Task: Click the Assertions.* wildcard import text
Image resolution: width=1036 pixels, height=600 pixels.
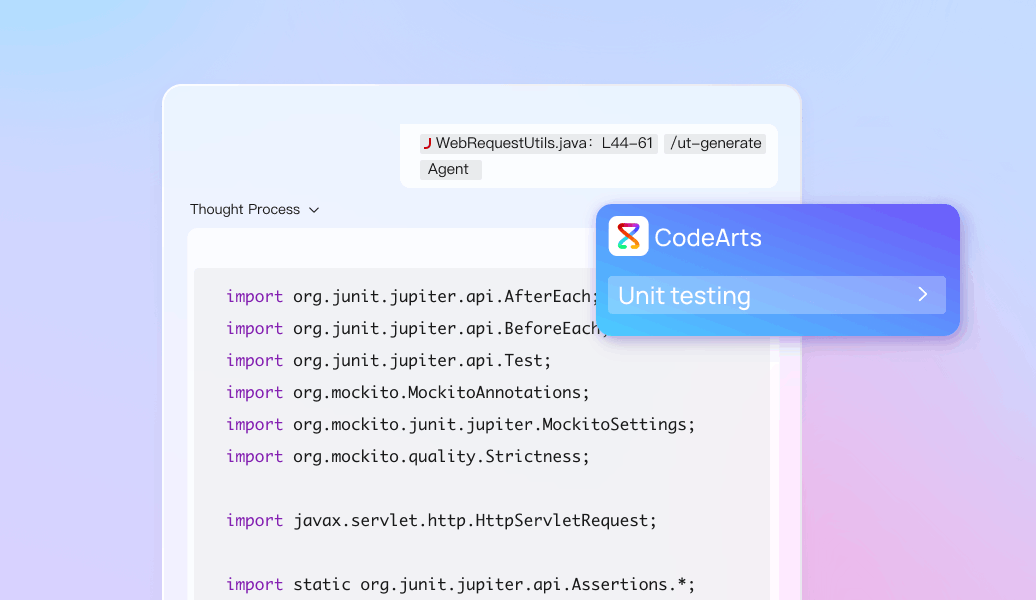Action: tap(640, 584)
